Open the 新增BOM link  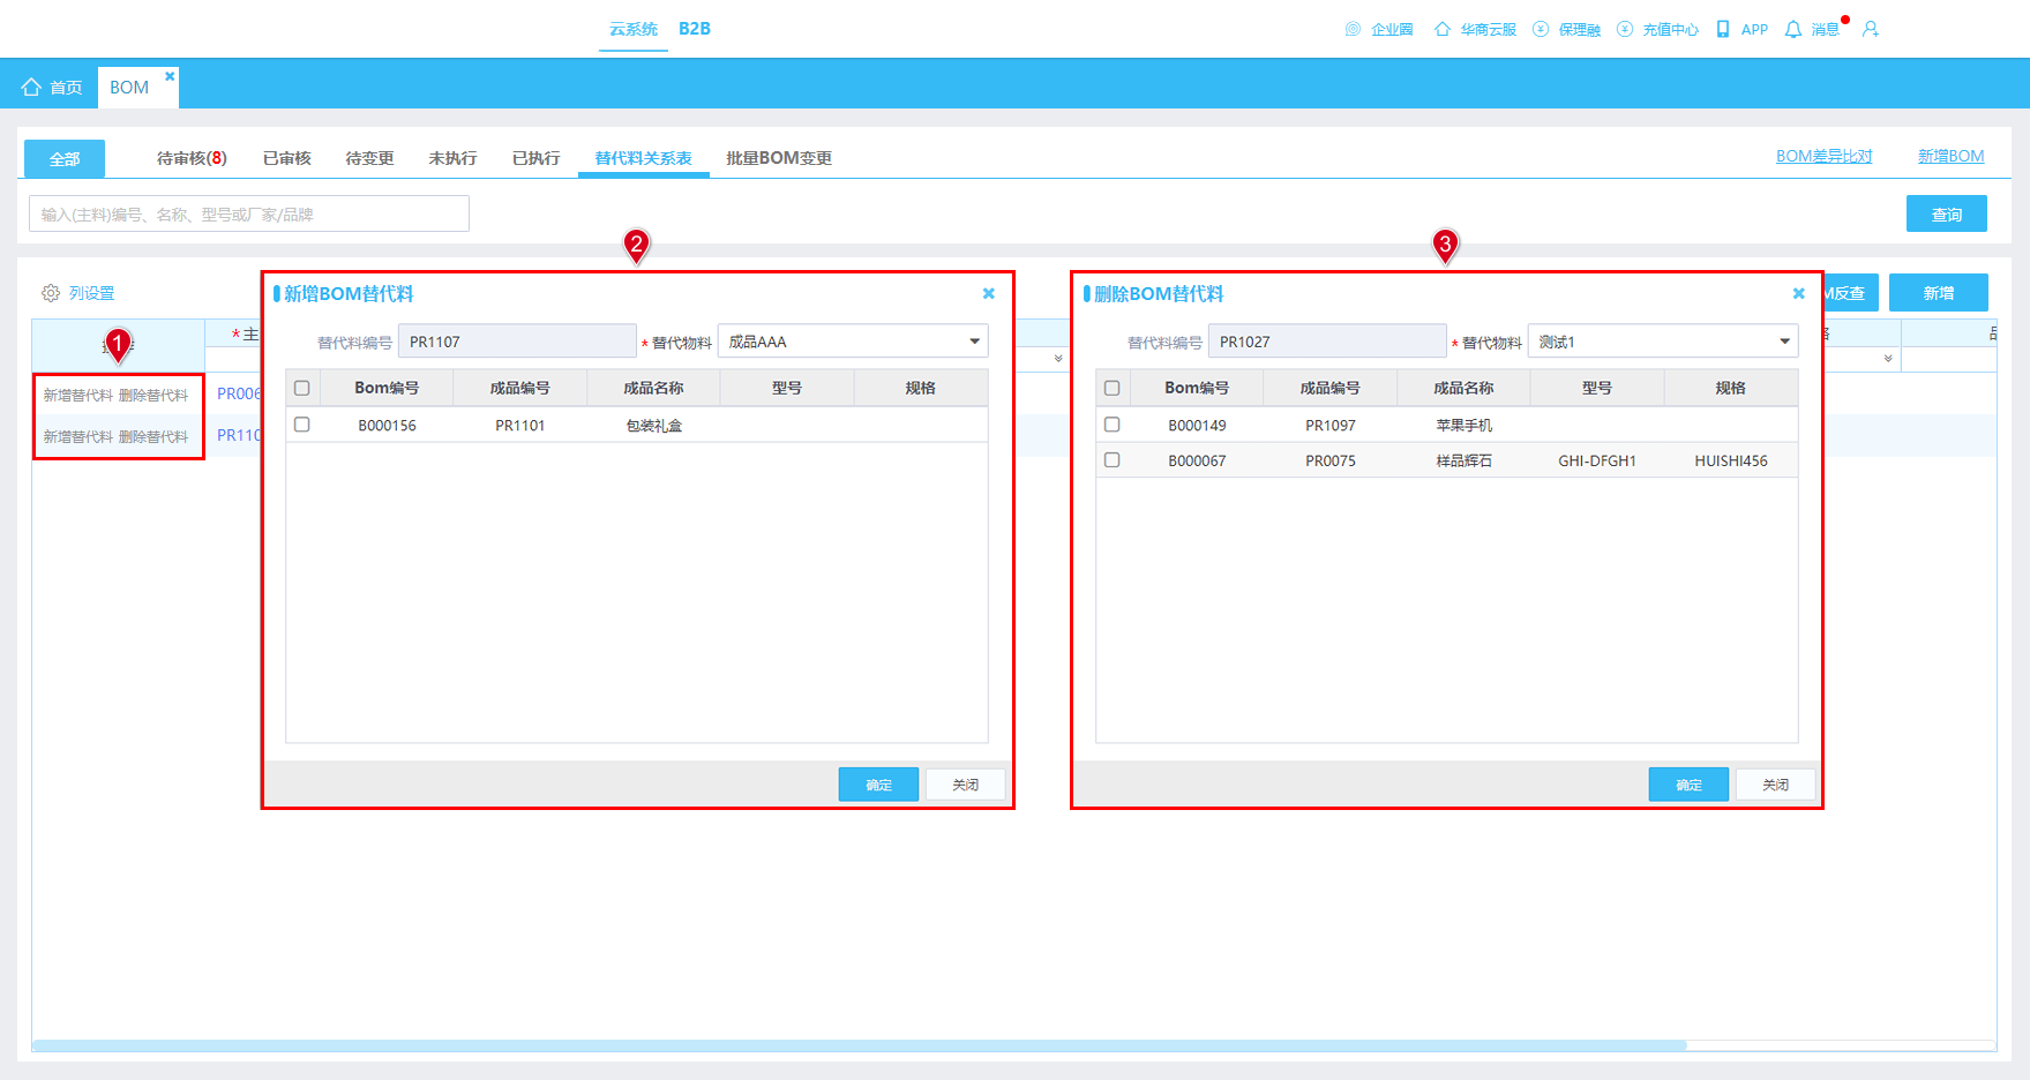(1951, 156)
